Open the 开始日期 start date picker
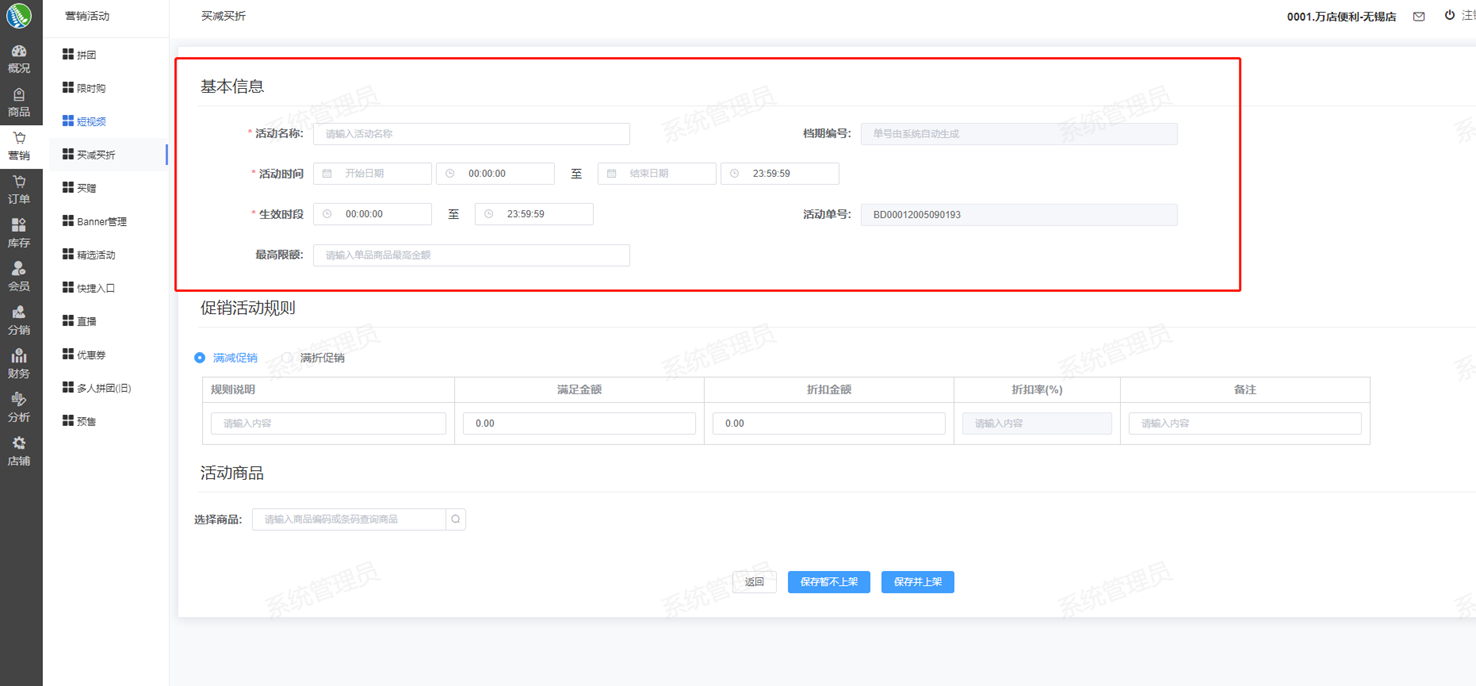 (372, 174)
